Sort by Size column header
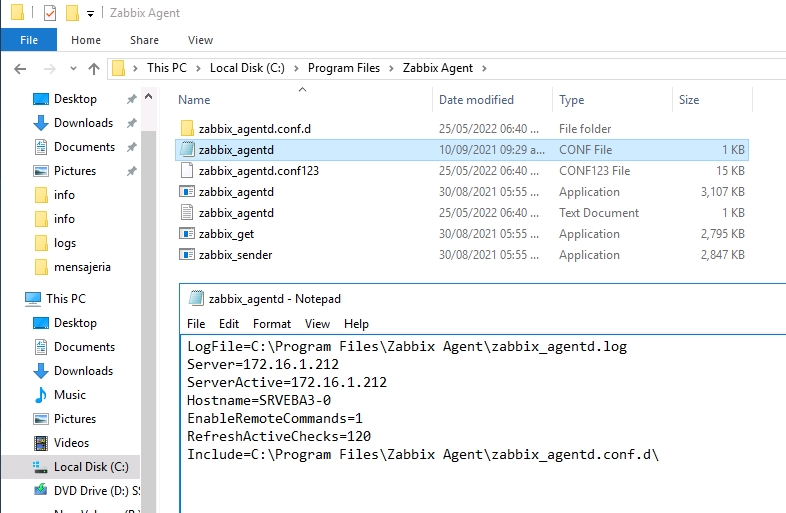Screen dimensions: 786x513 click(689, 100)
